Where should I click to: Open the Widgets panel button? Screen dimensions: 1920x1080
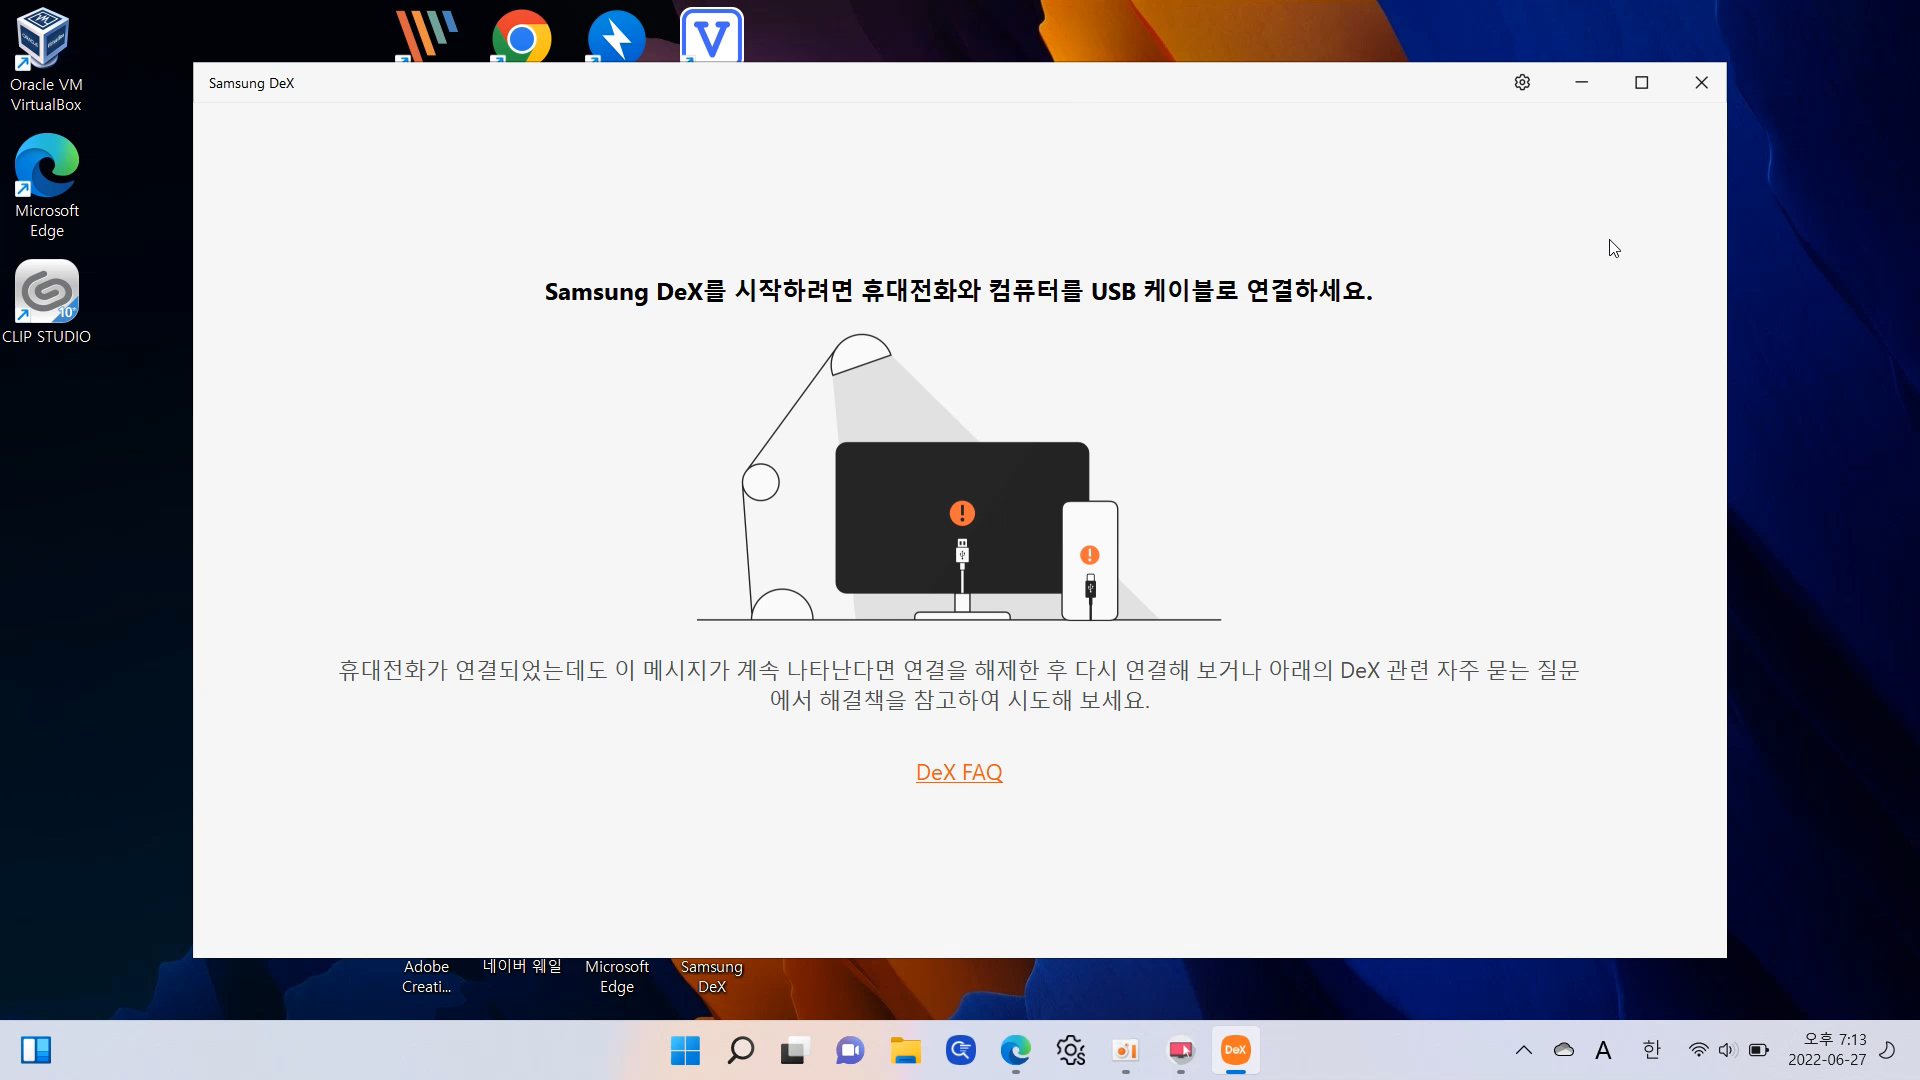(36, 1050)
